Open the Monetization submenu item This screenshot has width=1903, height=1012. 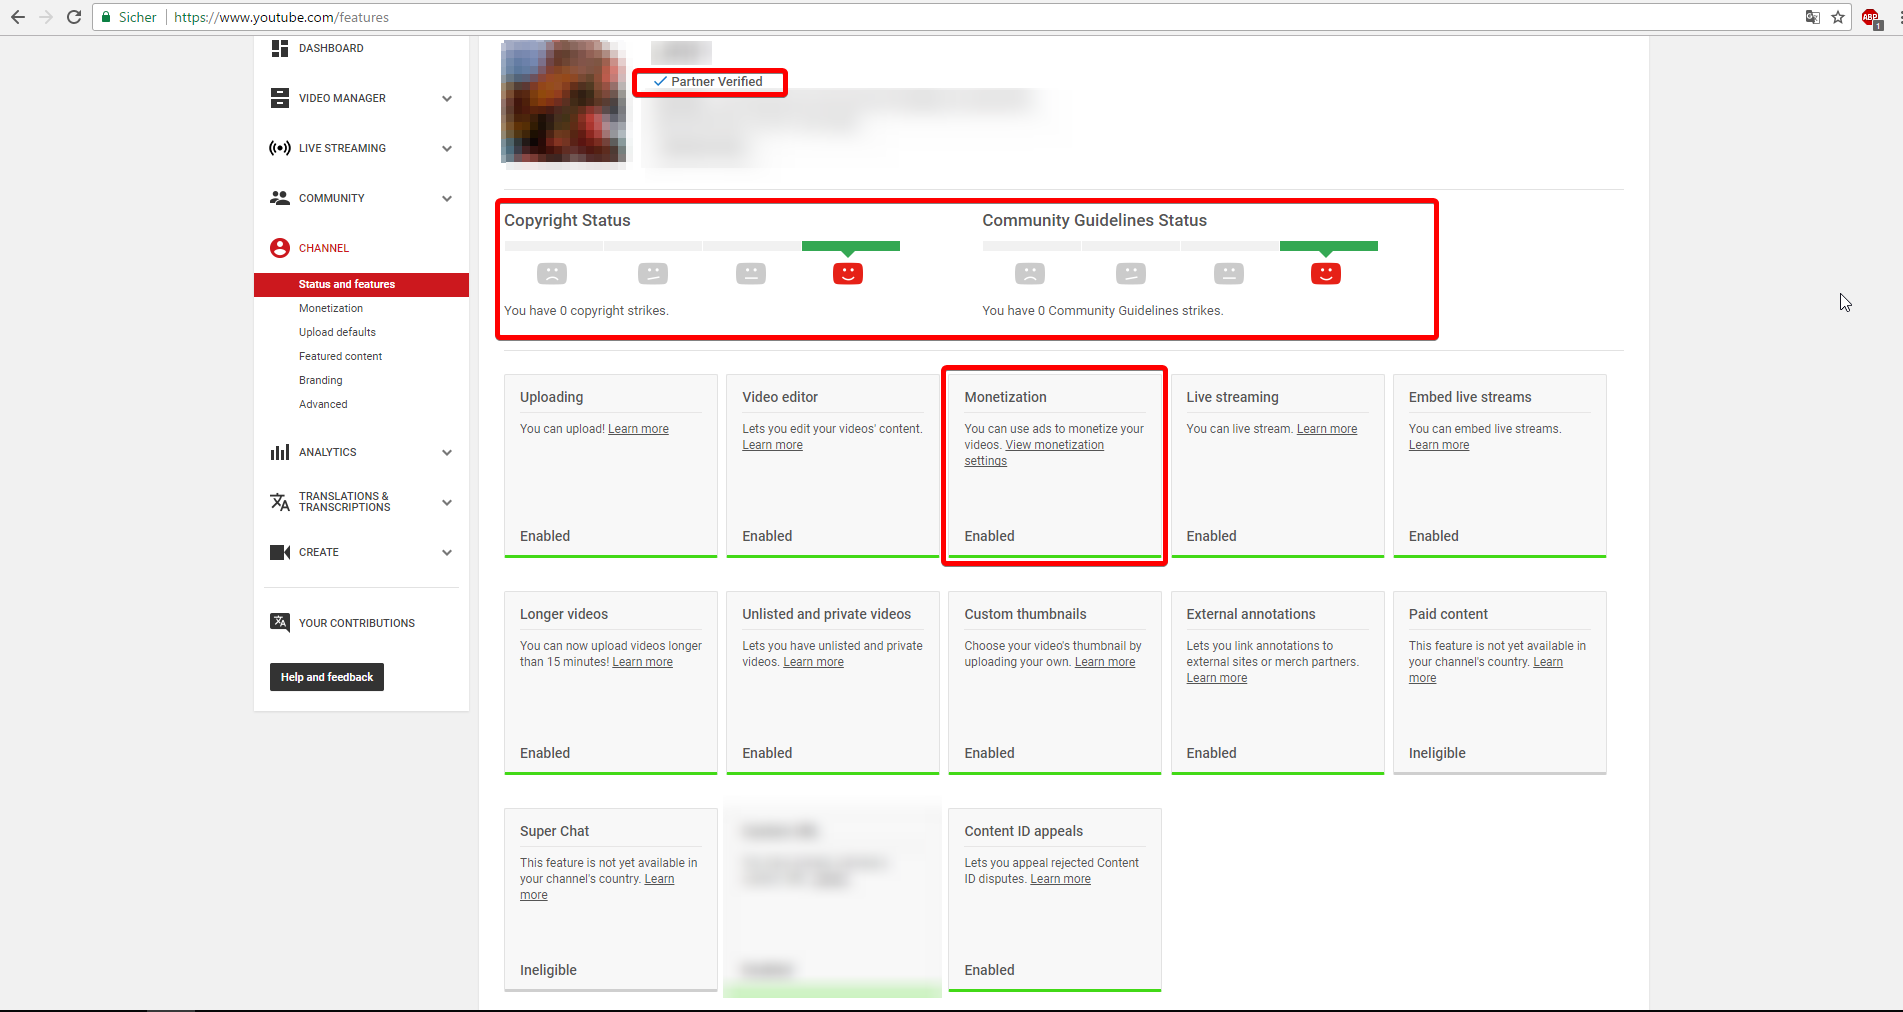tap(331, 308)
